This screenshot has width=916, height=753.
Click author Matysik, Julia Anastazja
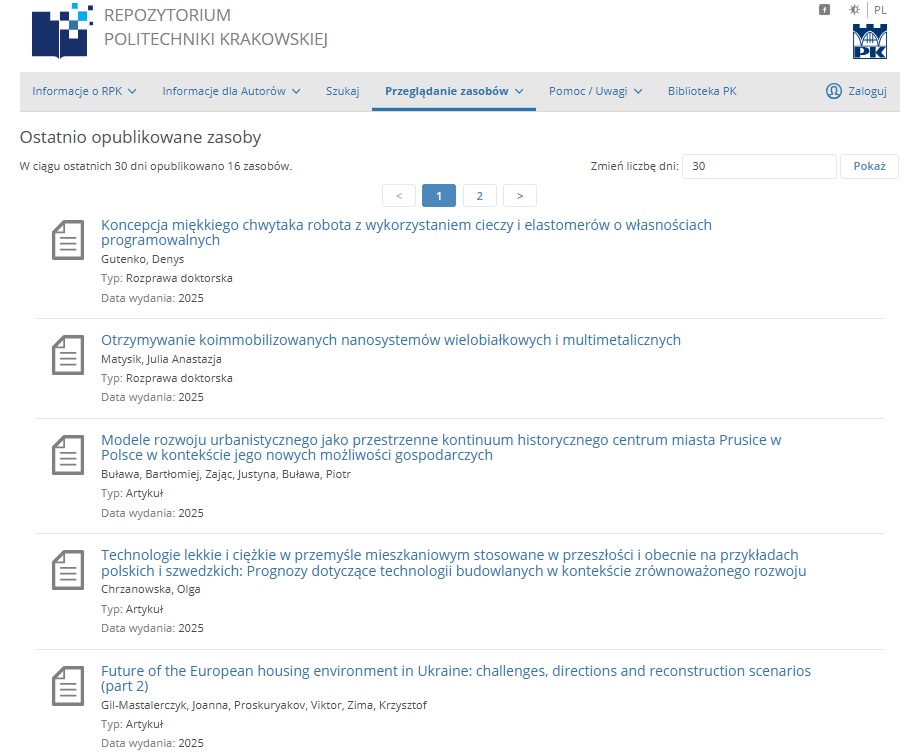(161, 359)
